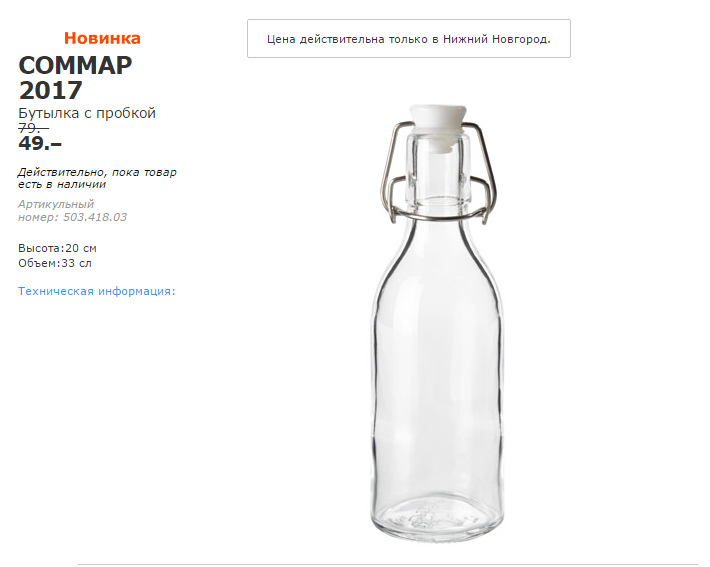Click the Высота:20 см specification

tap(57, 247)
